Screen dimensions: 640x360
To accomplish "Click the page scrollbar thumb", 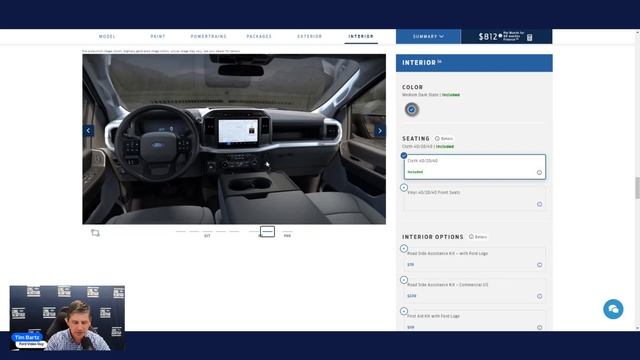I will pos(637,188).
